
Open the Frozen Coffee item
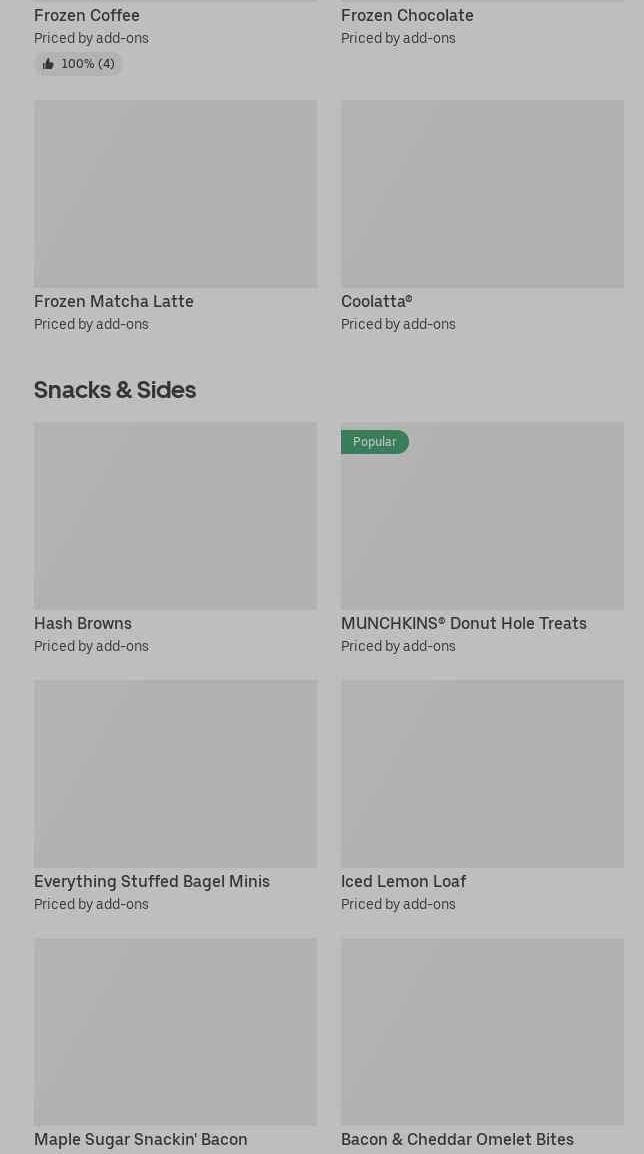[87, 15]
